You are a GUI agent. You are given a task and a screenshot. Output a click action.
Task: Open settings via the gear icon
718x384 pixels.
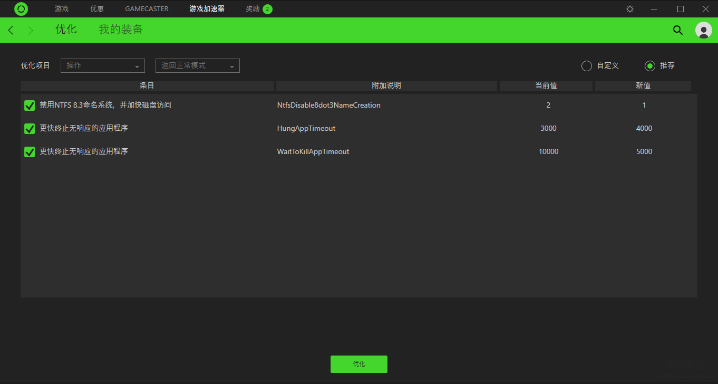point(630,9)
